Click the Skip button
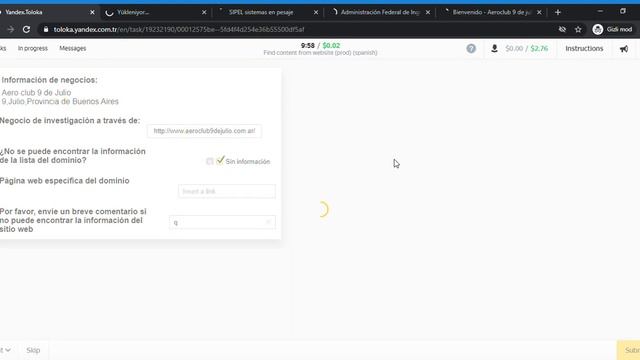640x360 pixels. tap(33, 350)
